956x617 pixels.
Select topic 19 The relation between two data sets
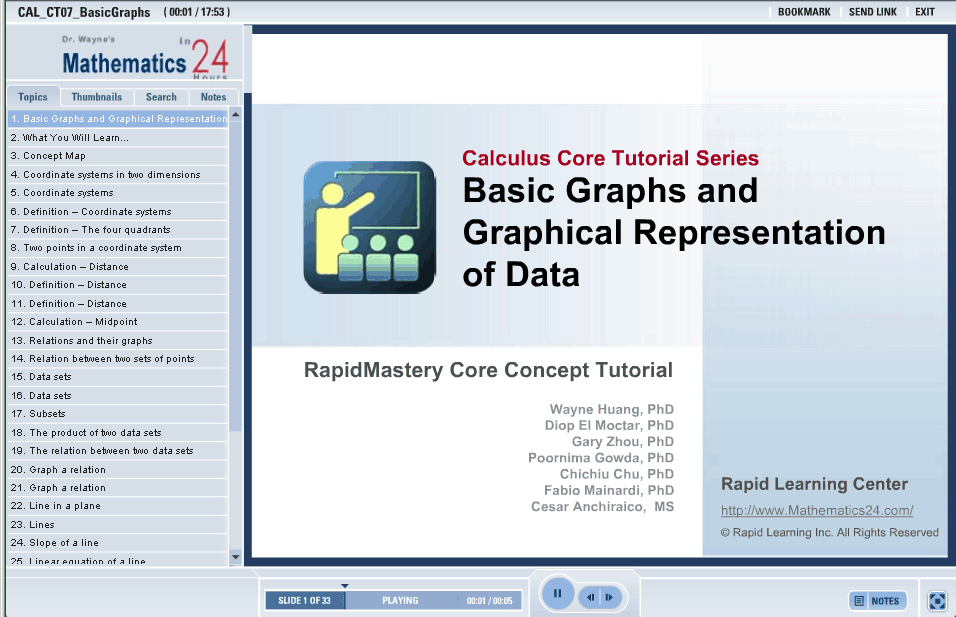click(118, 451)
